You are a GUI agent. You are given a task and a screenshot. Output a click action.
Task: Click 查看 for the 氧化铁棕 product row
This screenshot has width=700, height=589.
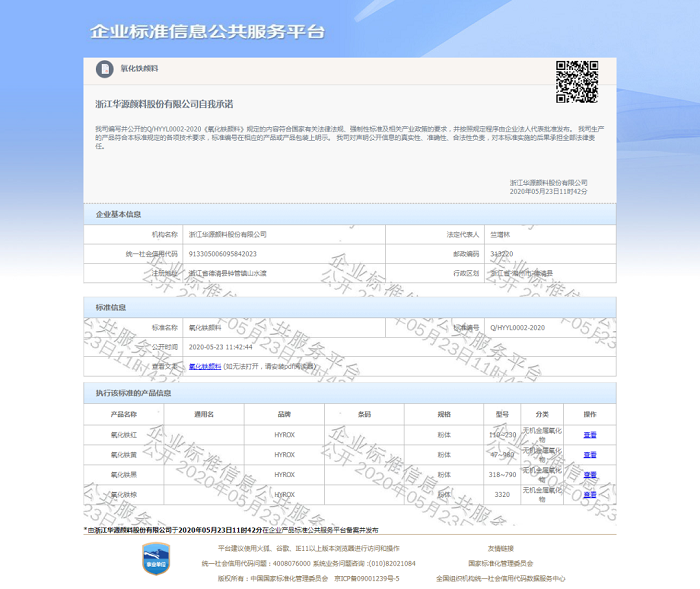590,495
